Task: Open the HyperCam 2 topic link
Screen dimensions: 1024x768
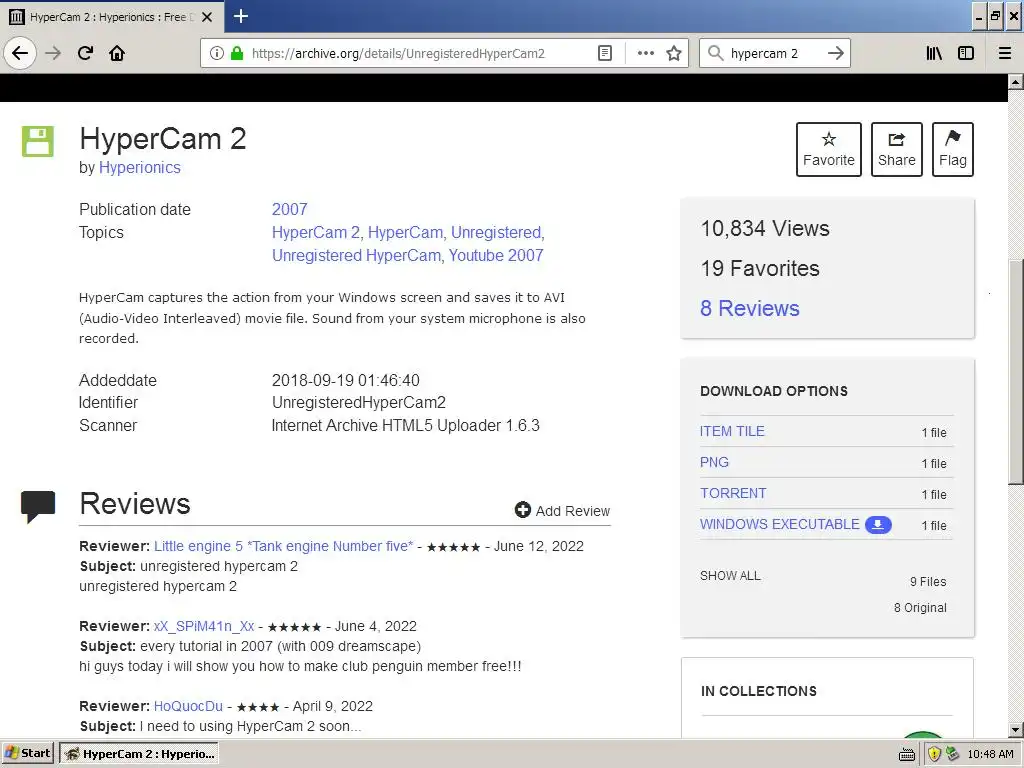Action: [x=316, y=232]
